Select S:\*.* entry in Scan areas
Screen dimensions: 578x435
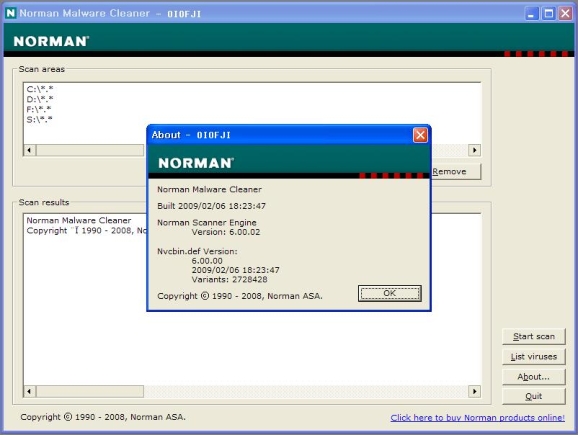coord(39,119)
